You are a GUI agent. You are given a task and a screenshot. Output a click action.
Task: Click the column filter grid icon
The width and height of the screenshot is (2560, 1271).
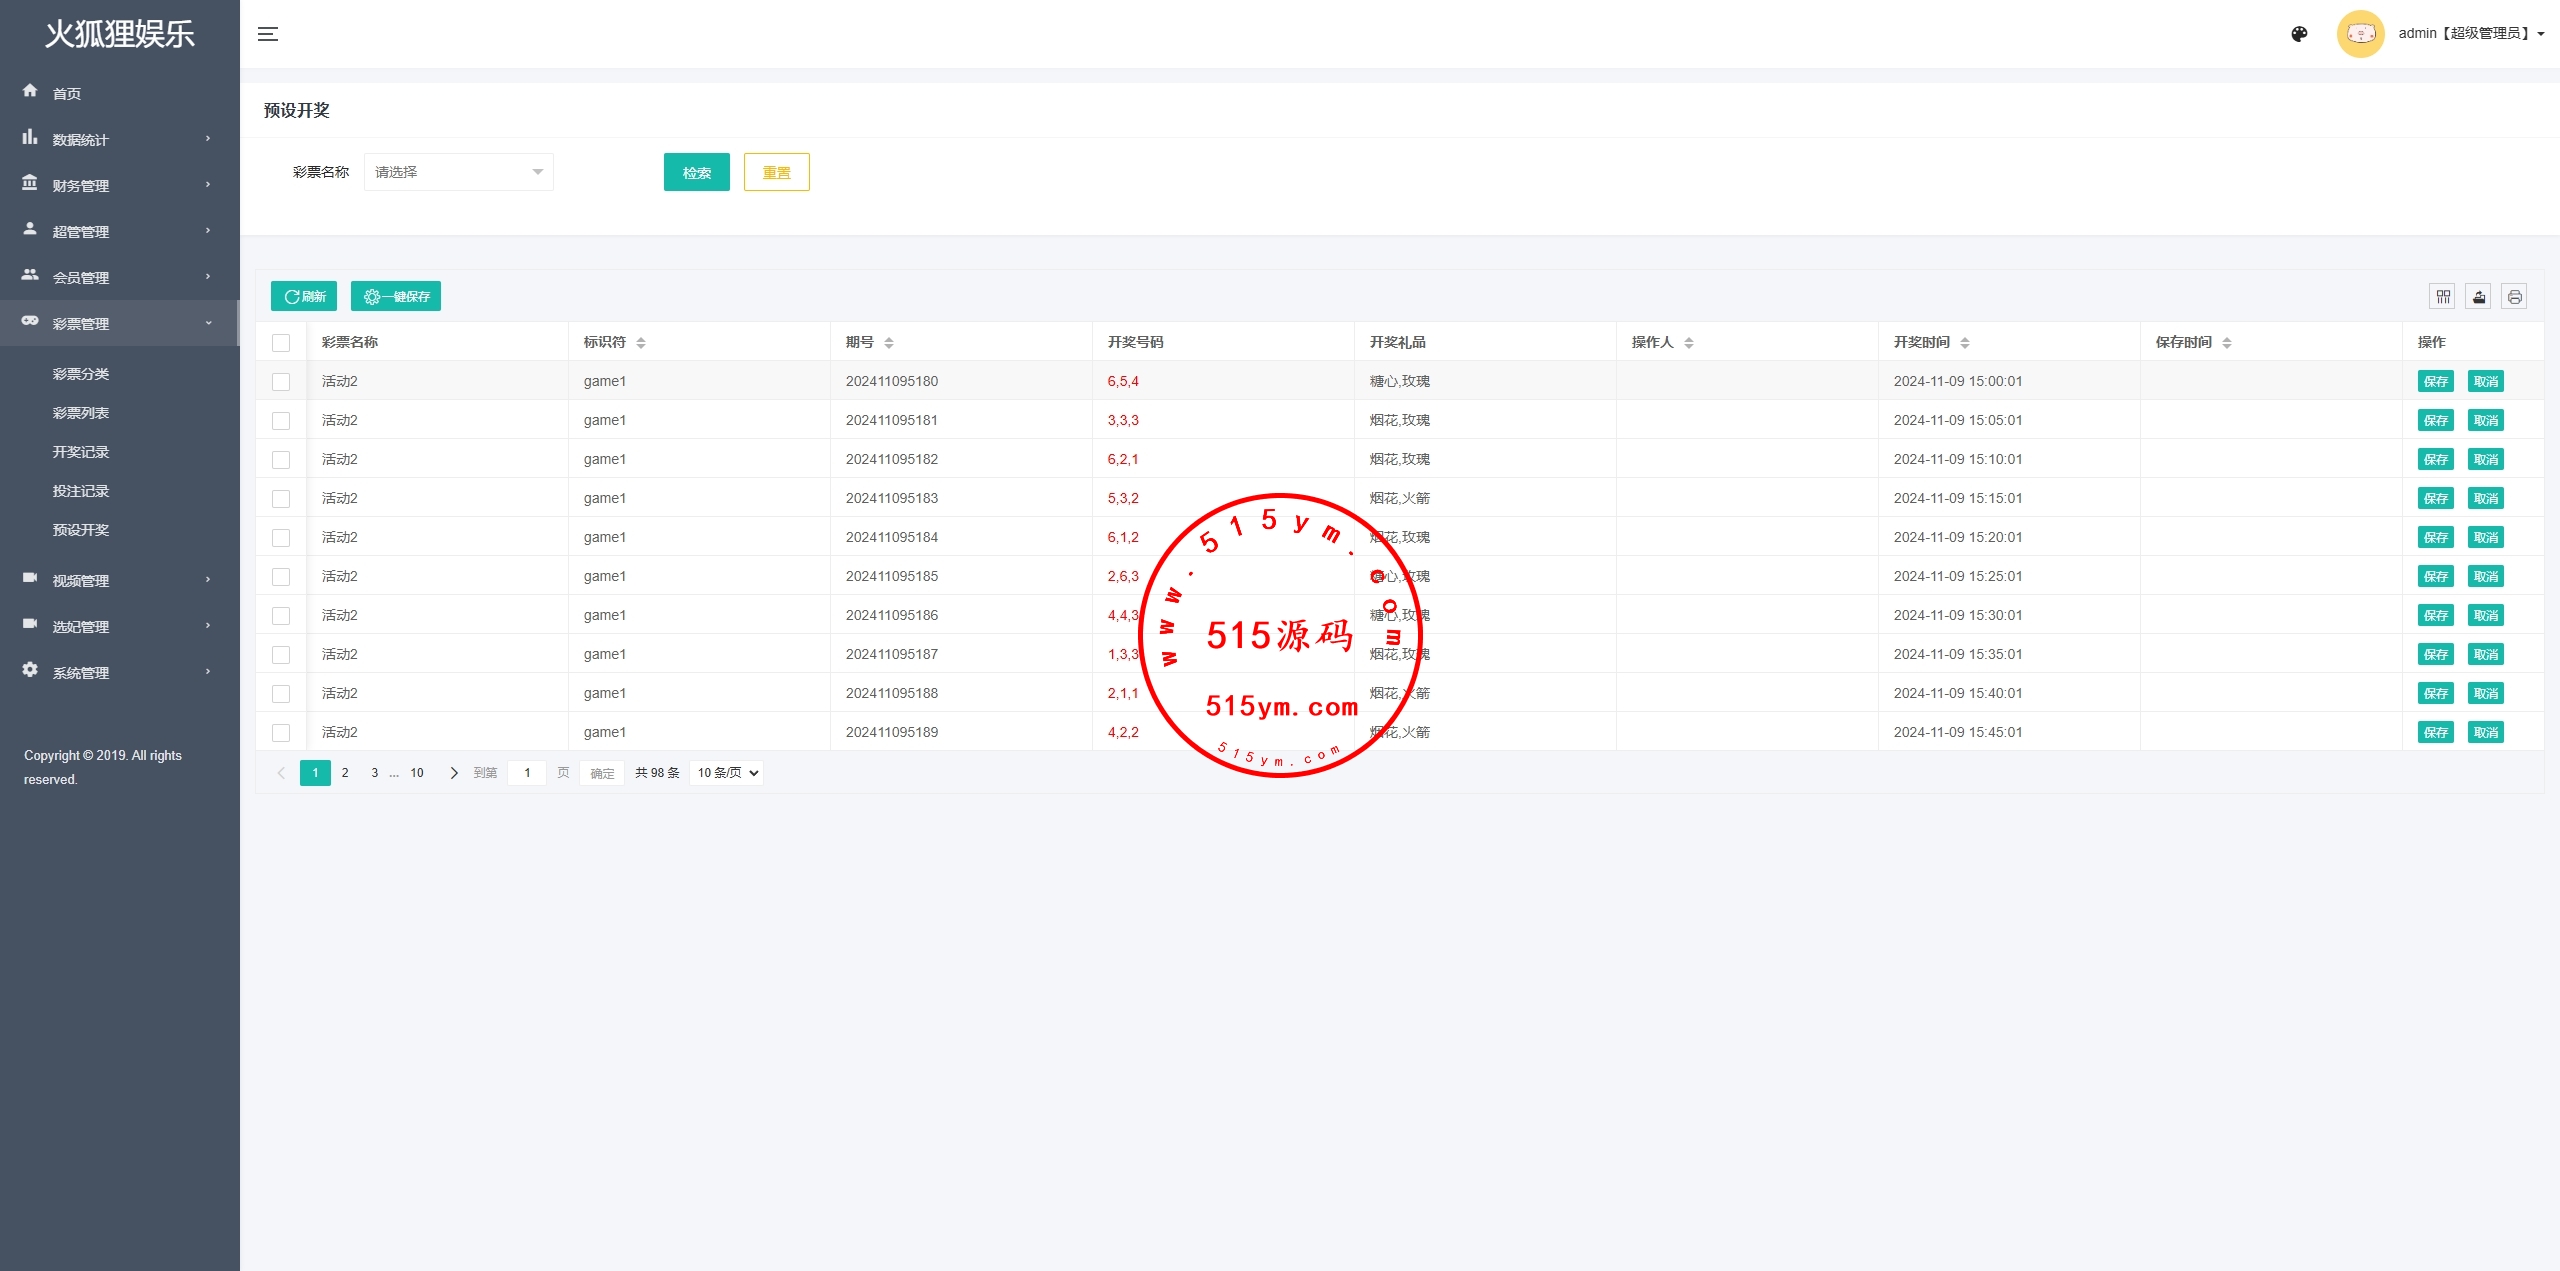(2443, 296)
